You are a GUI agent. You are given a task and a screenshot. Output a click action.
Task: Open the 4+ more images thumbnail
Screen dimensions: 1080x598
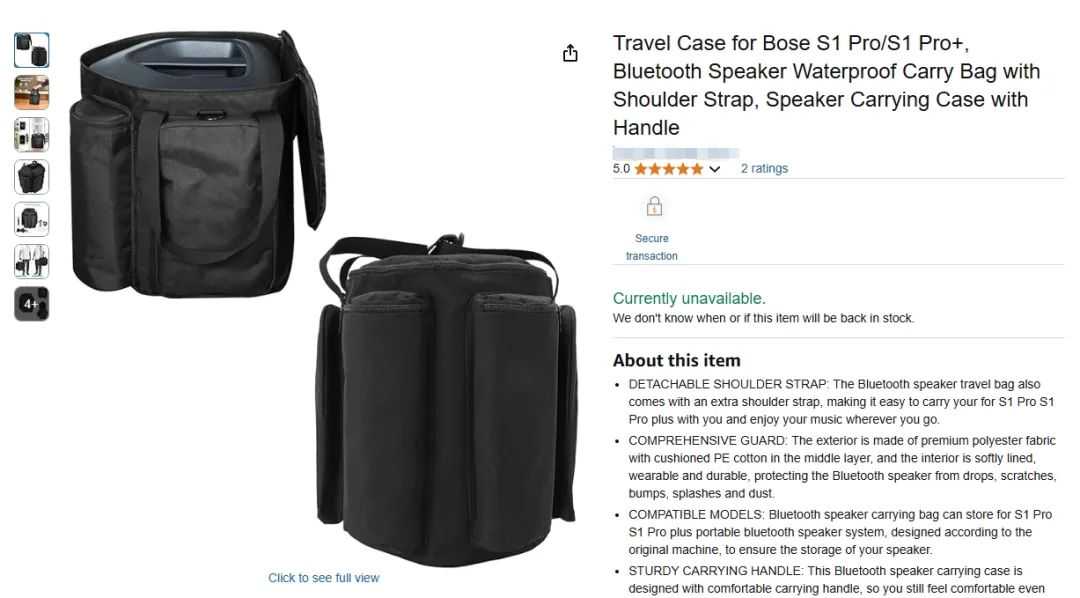32,304
